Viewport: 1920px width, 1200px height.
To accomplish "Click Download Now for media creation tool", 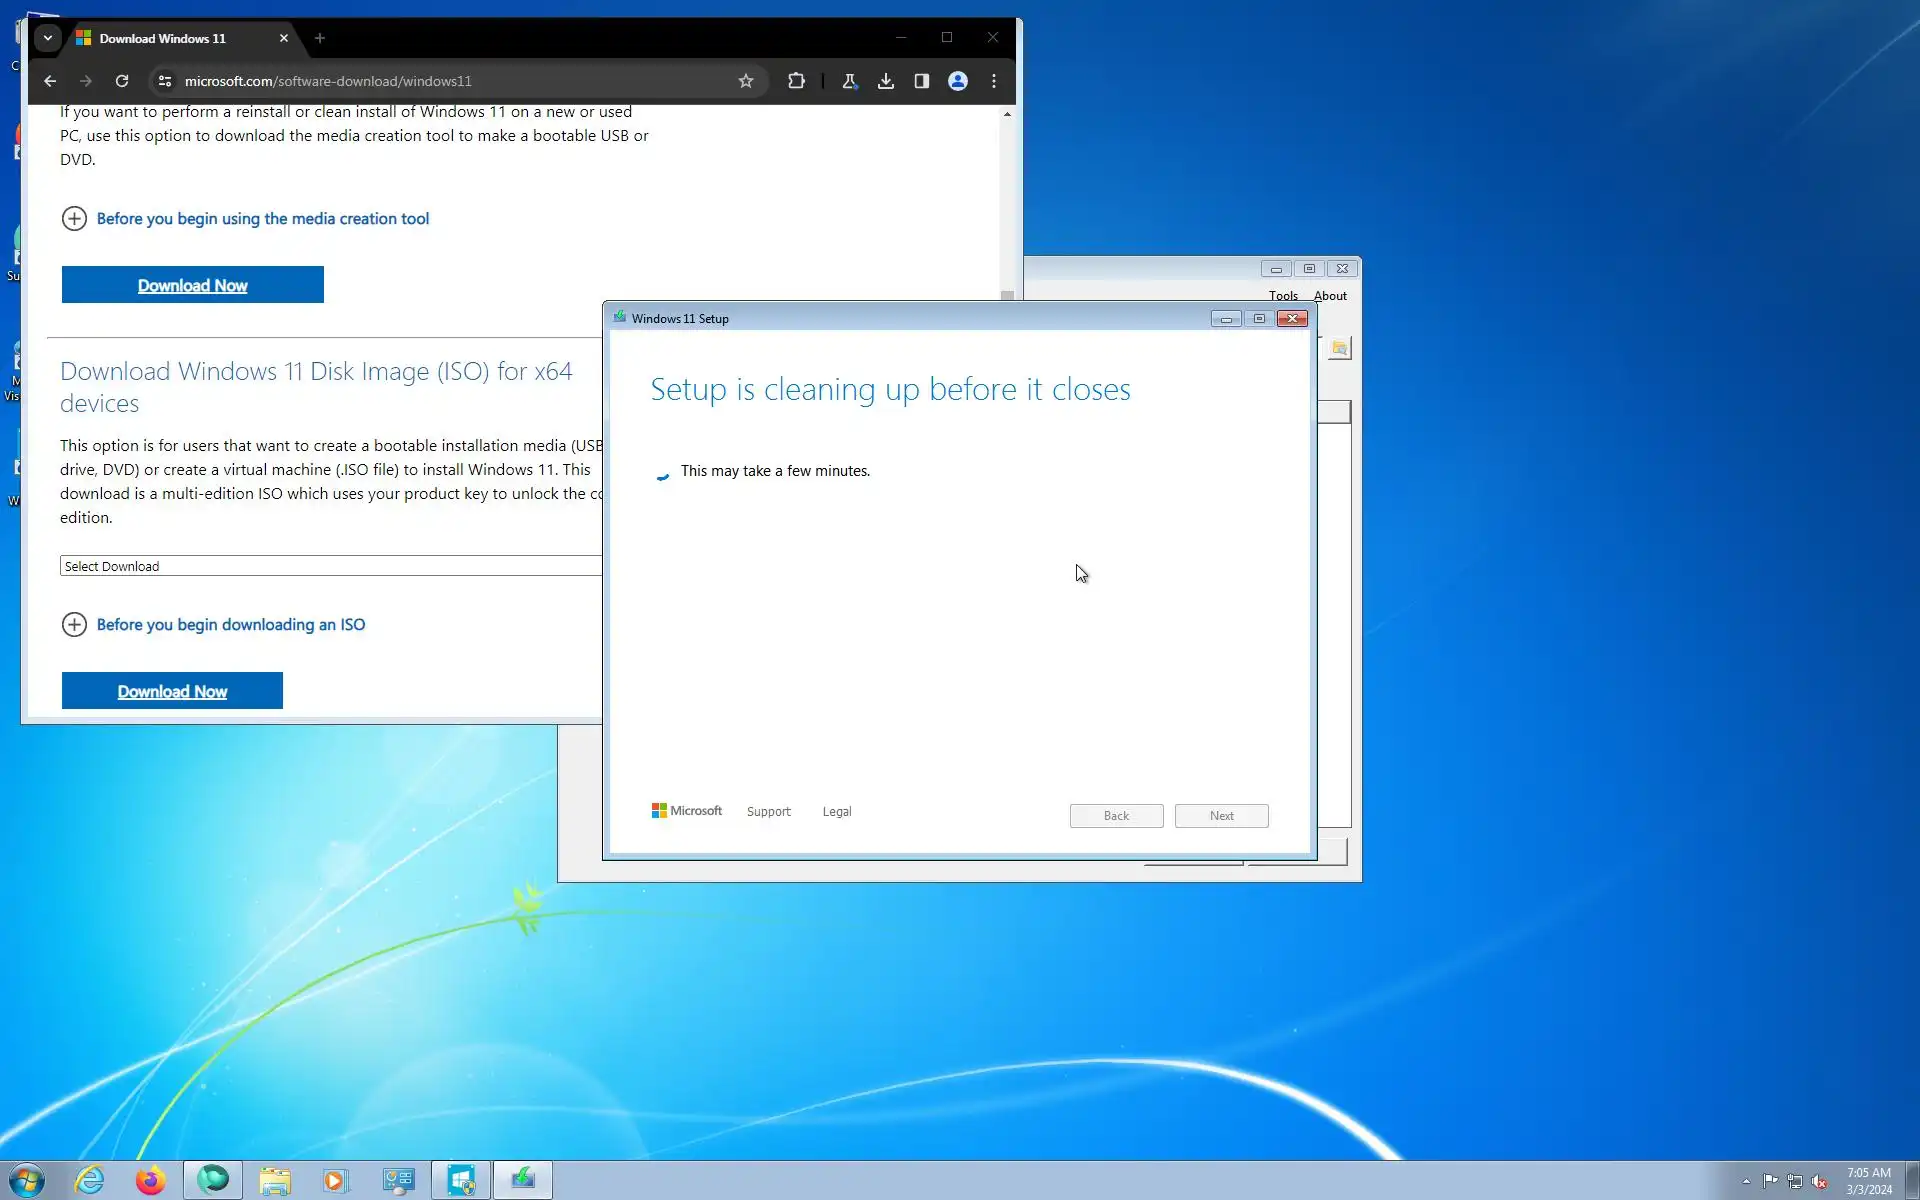I will 192,285.
